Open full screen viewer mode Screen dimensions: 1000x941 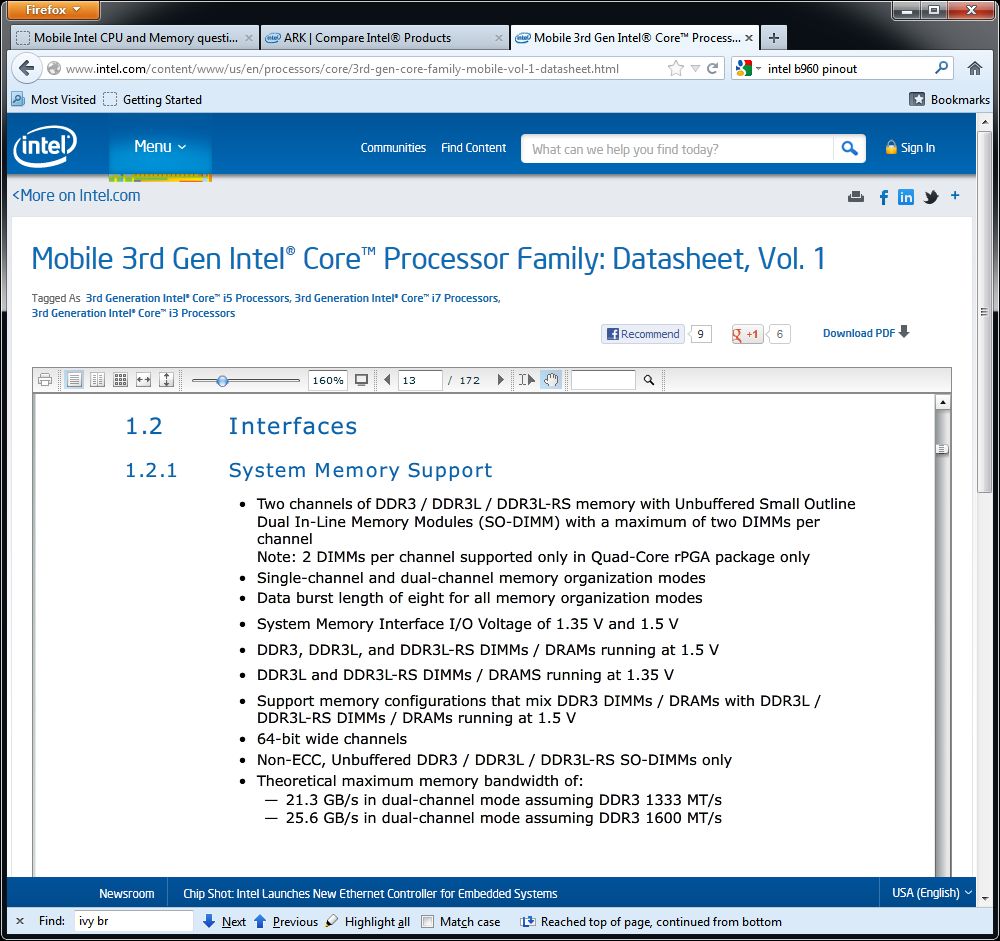362,380
